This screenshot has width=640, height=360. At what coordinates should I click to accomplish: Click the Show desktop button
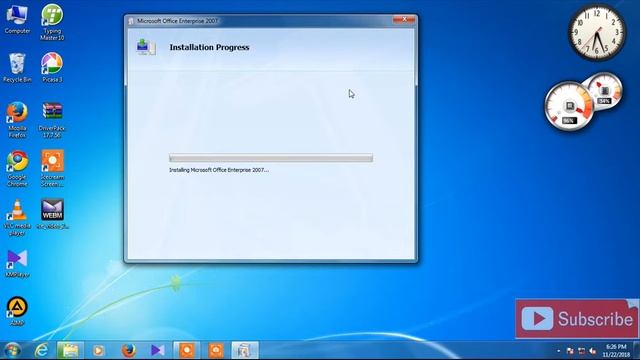[x=637, y=350]
